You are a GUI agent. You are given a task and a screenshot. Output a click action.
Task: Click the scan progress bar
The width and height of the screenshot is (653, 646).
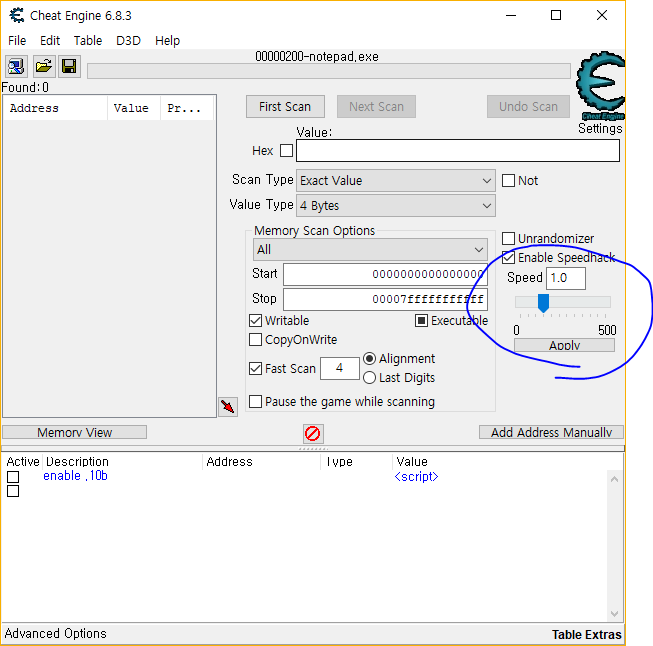pos(329,71)
